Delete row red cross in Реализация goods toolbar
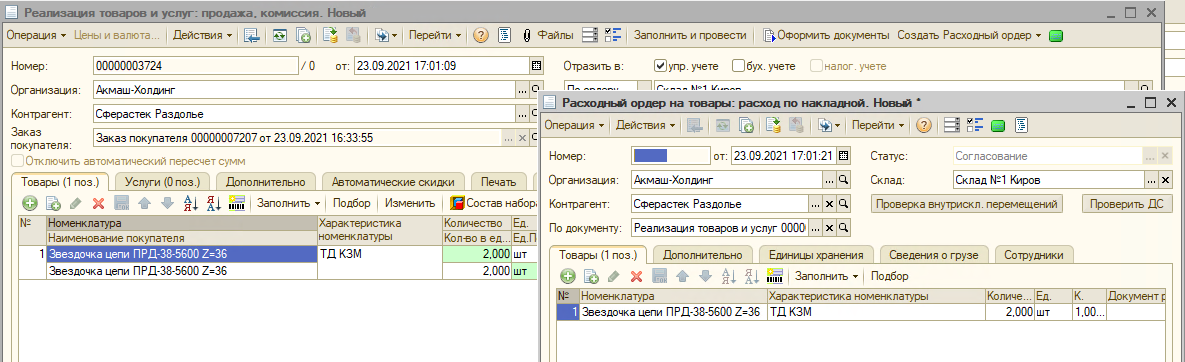The width and height of the screenshot is (1185, 362). pos(98,203)
